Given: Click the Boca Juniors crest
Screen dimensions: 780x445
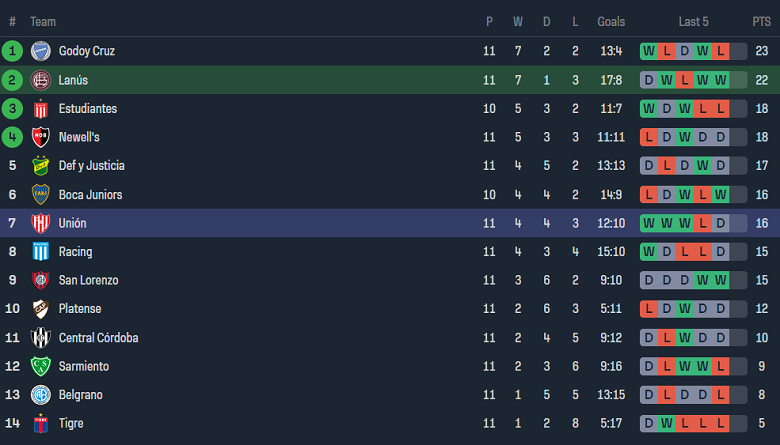Looking at the screenshot, I should click(41, 195).
